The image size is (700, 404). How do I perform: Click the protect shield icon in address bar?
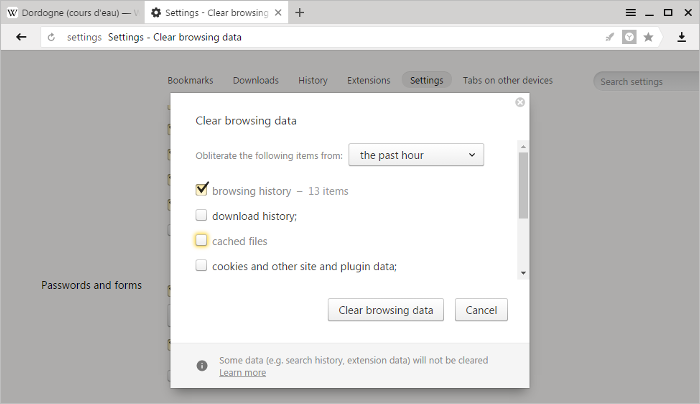629,37
